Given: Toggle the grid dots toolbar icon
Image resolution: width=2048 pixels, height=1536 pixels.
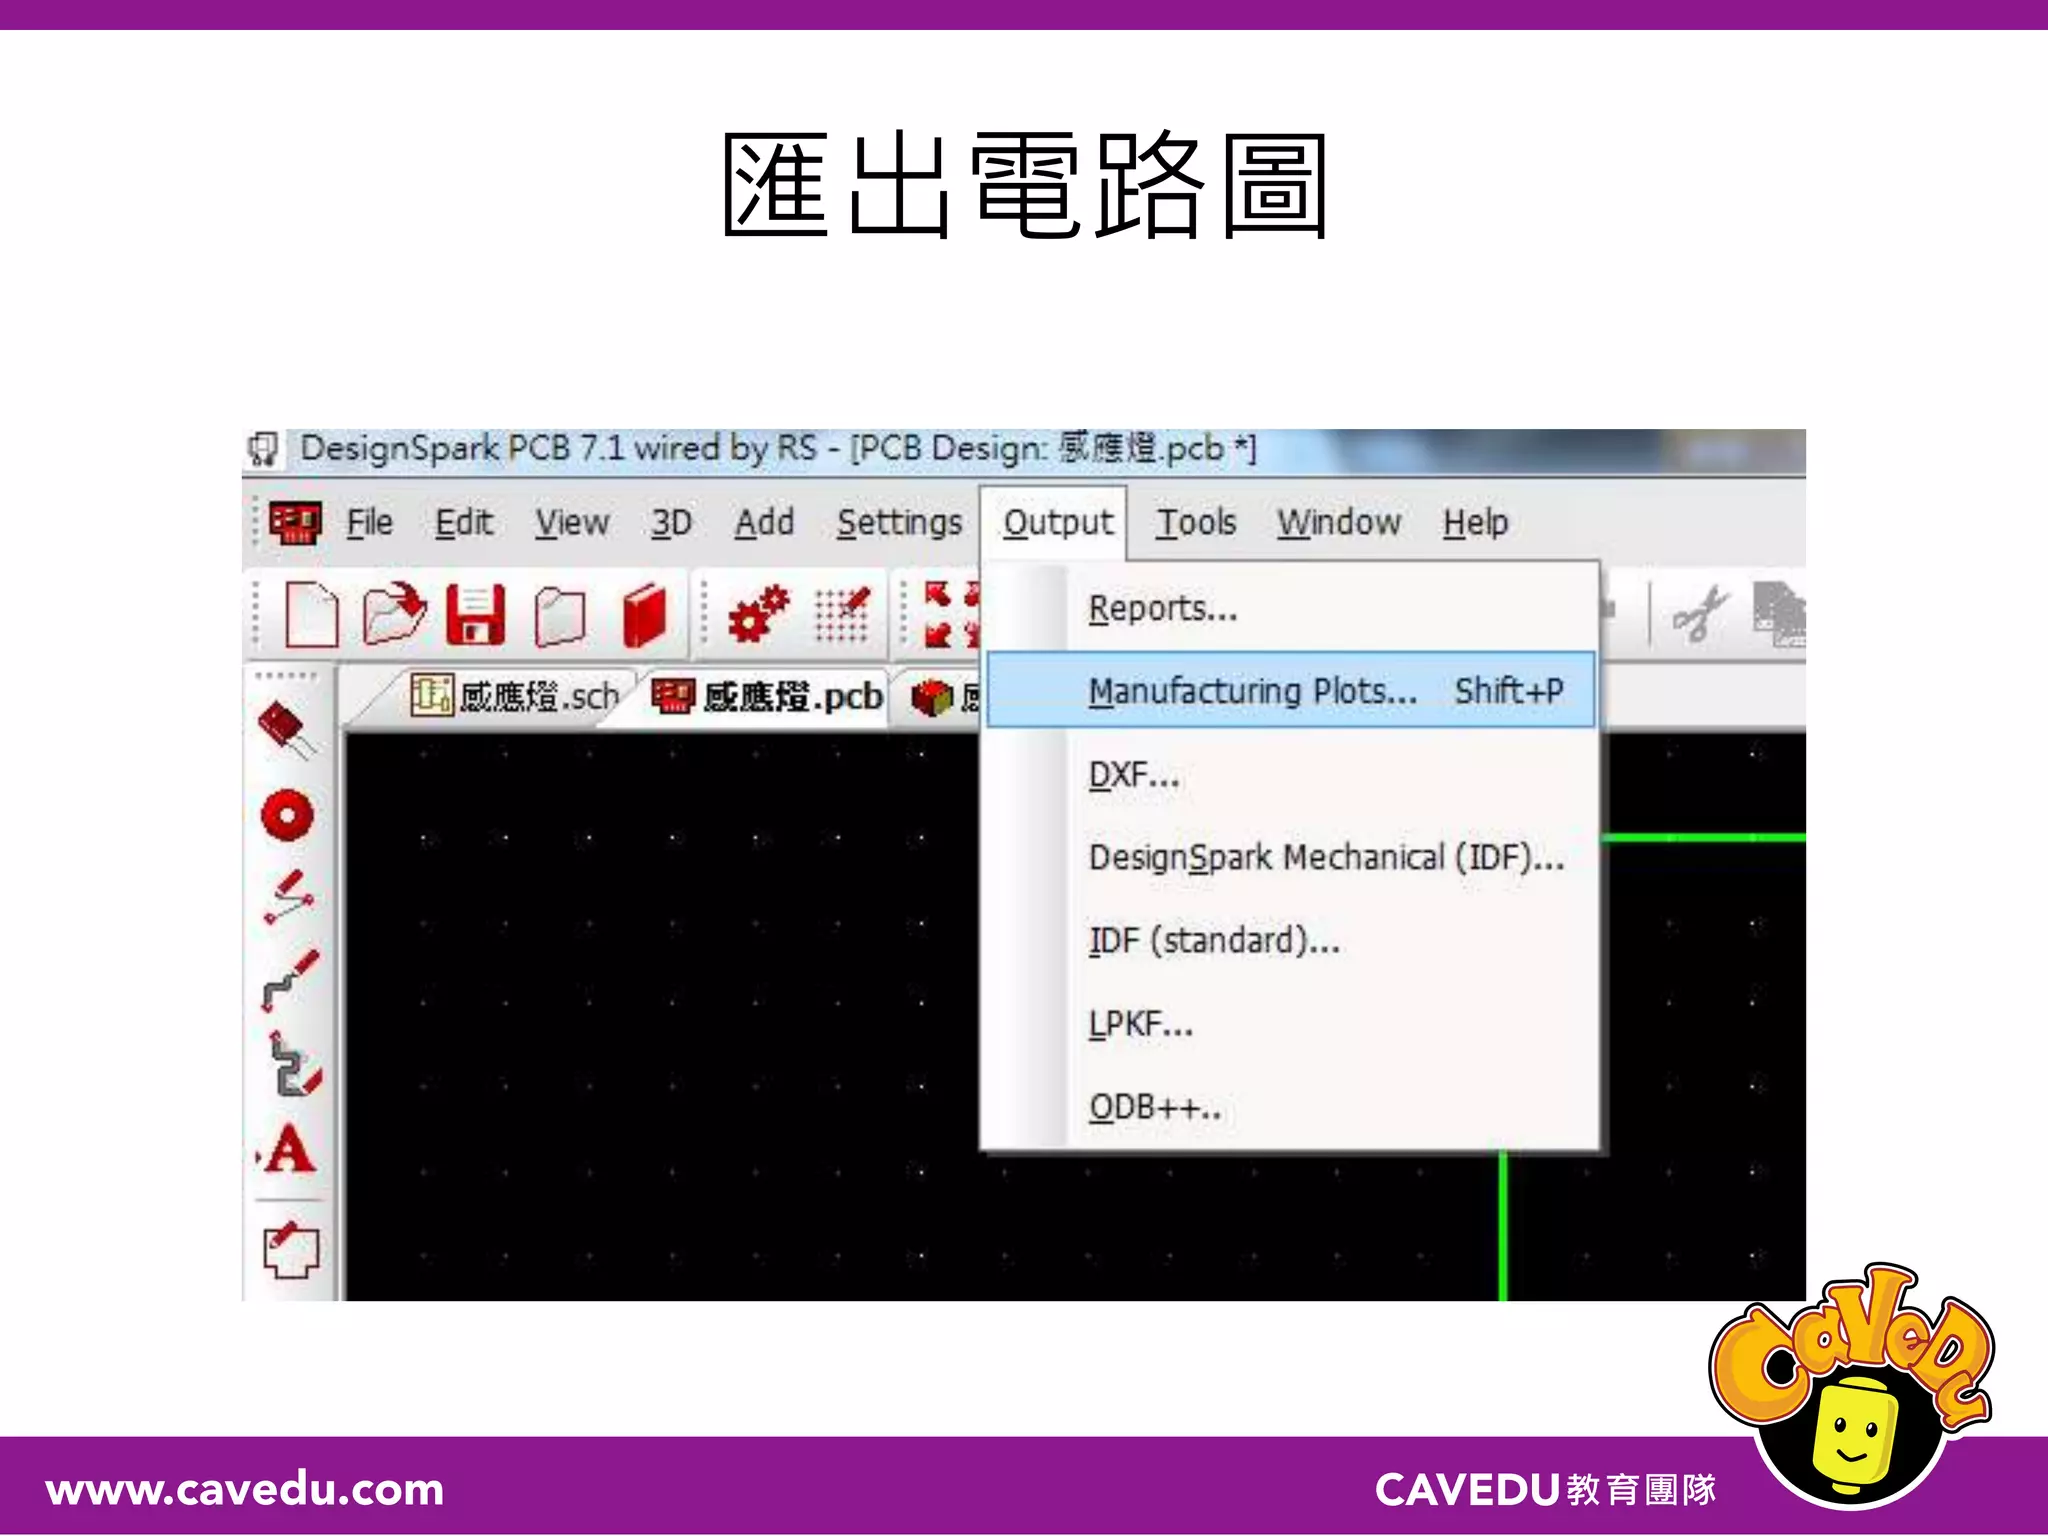Looking at the screenshot, I should coord(841,614).
